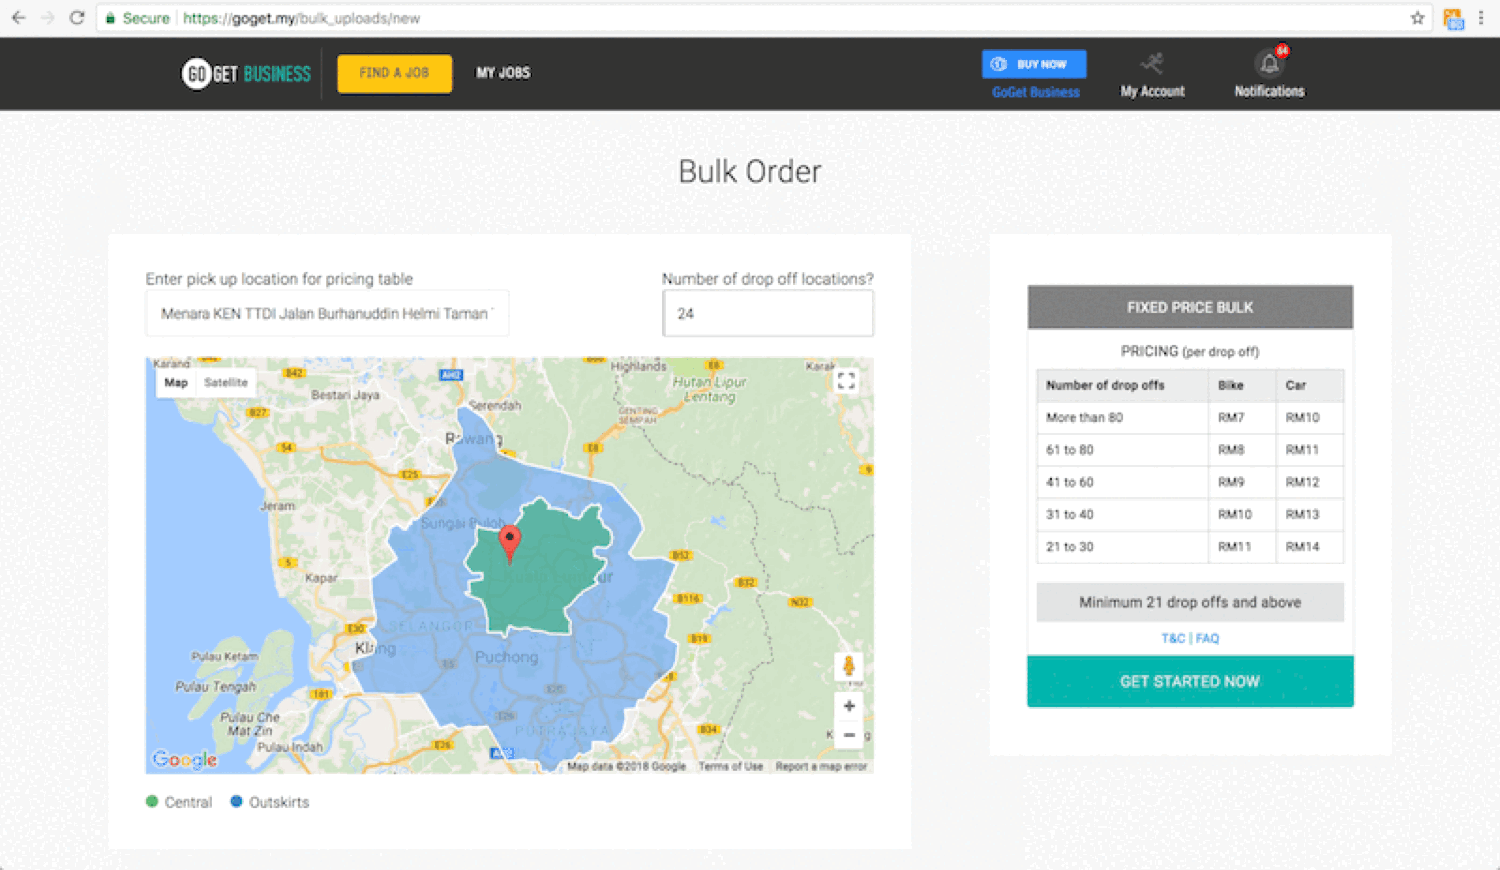Screen dimensions: 1500x870
Task: Click the red pickup location pin
Action: coord(509,541)
